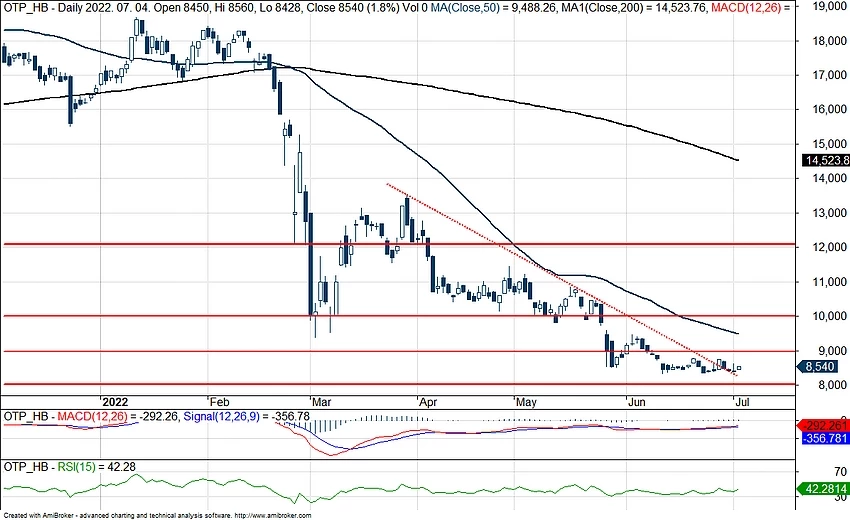This screenshot has width=850, height=520.
Task: Click the May date axis label
Action: click(x=526, y=402)
